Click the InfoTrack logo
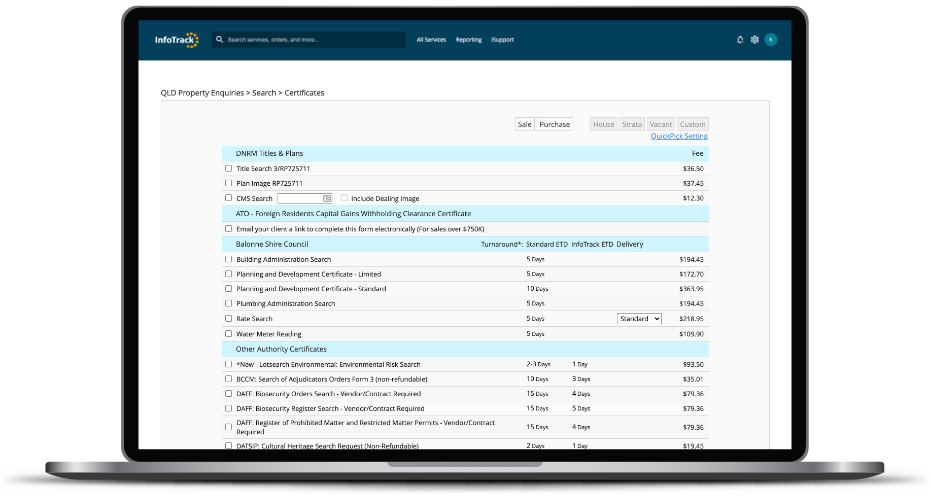931x499 pixels. coord(176,40)
